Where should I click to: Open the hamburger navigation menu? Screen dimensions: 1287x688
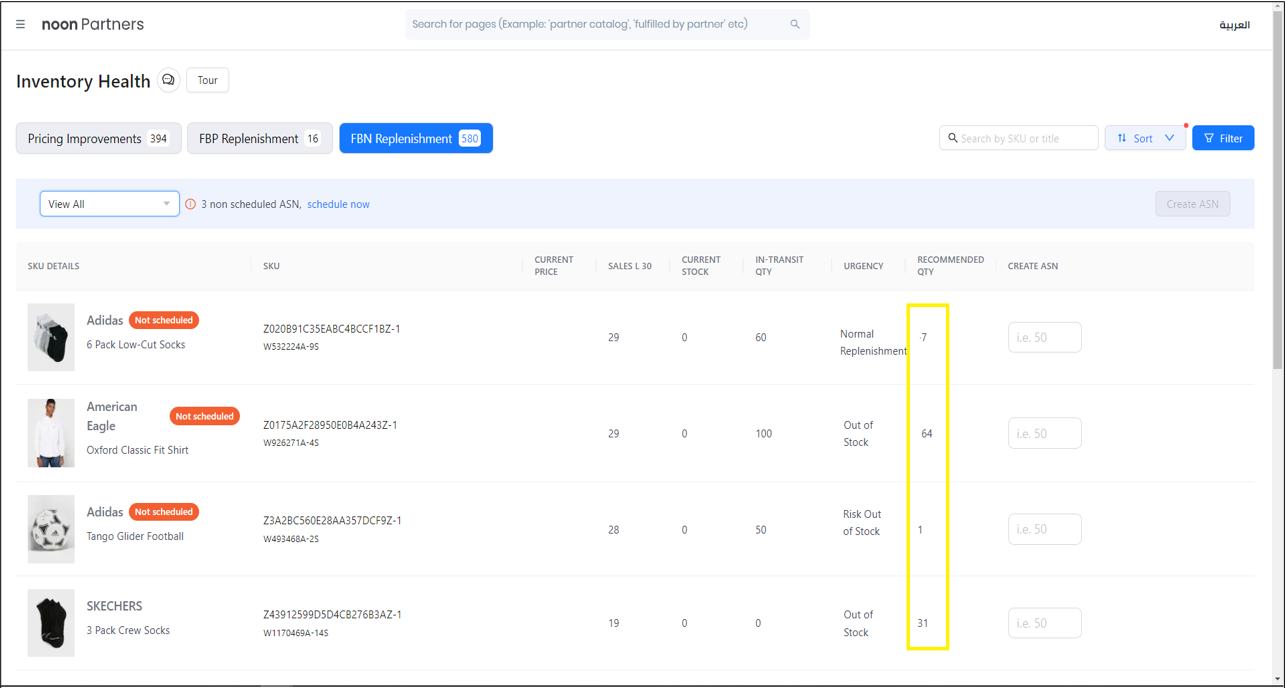click(20, 25)
